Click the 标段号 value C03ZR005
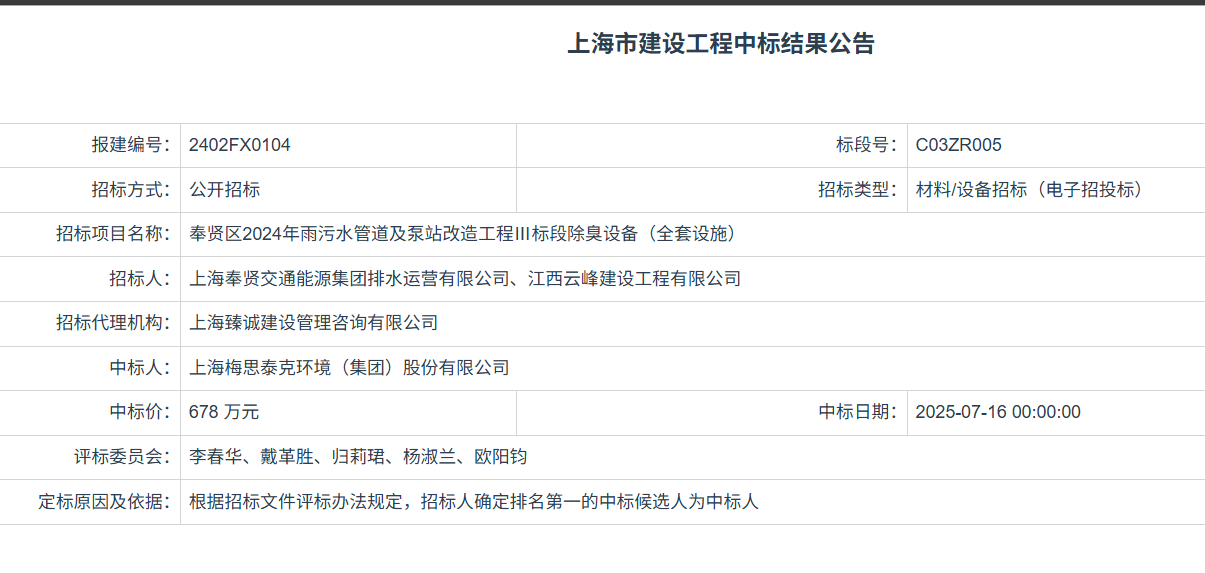The image size is (1205, 573). [958, 145]
